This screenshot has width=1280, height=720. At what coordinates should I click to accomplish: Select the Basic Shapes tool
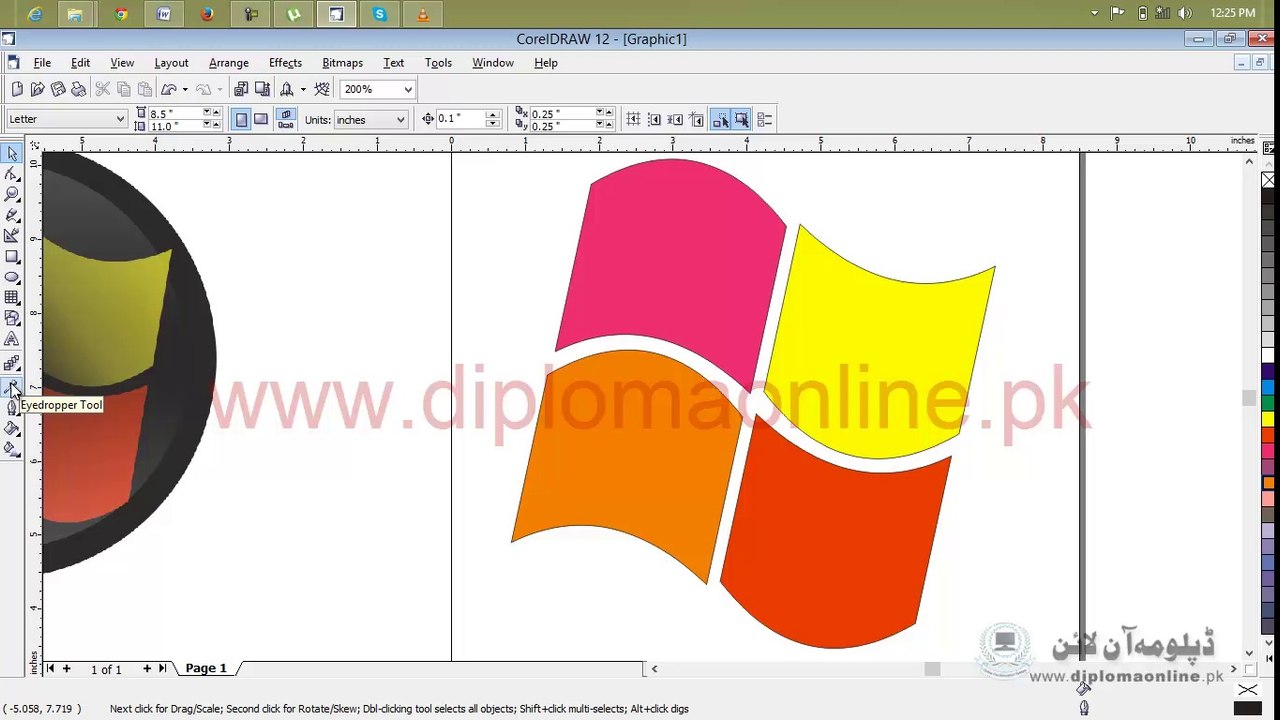click(x=12, y=318)
